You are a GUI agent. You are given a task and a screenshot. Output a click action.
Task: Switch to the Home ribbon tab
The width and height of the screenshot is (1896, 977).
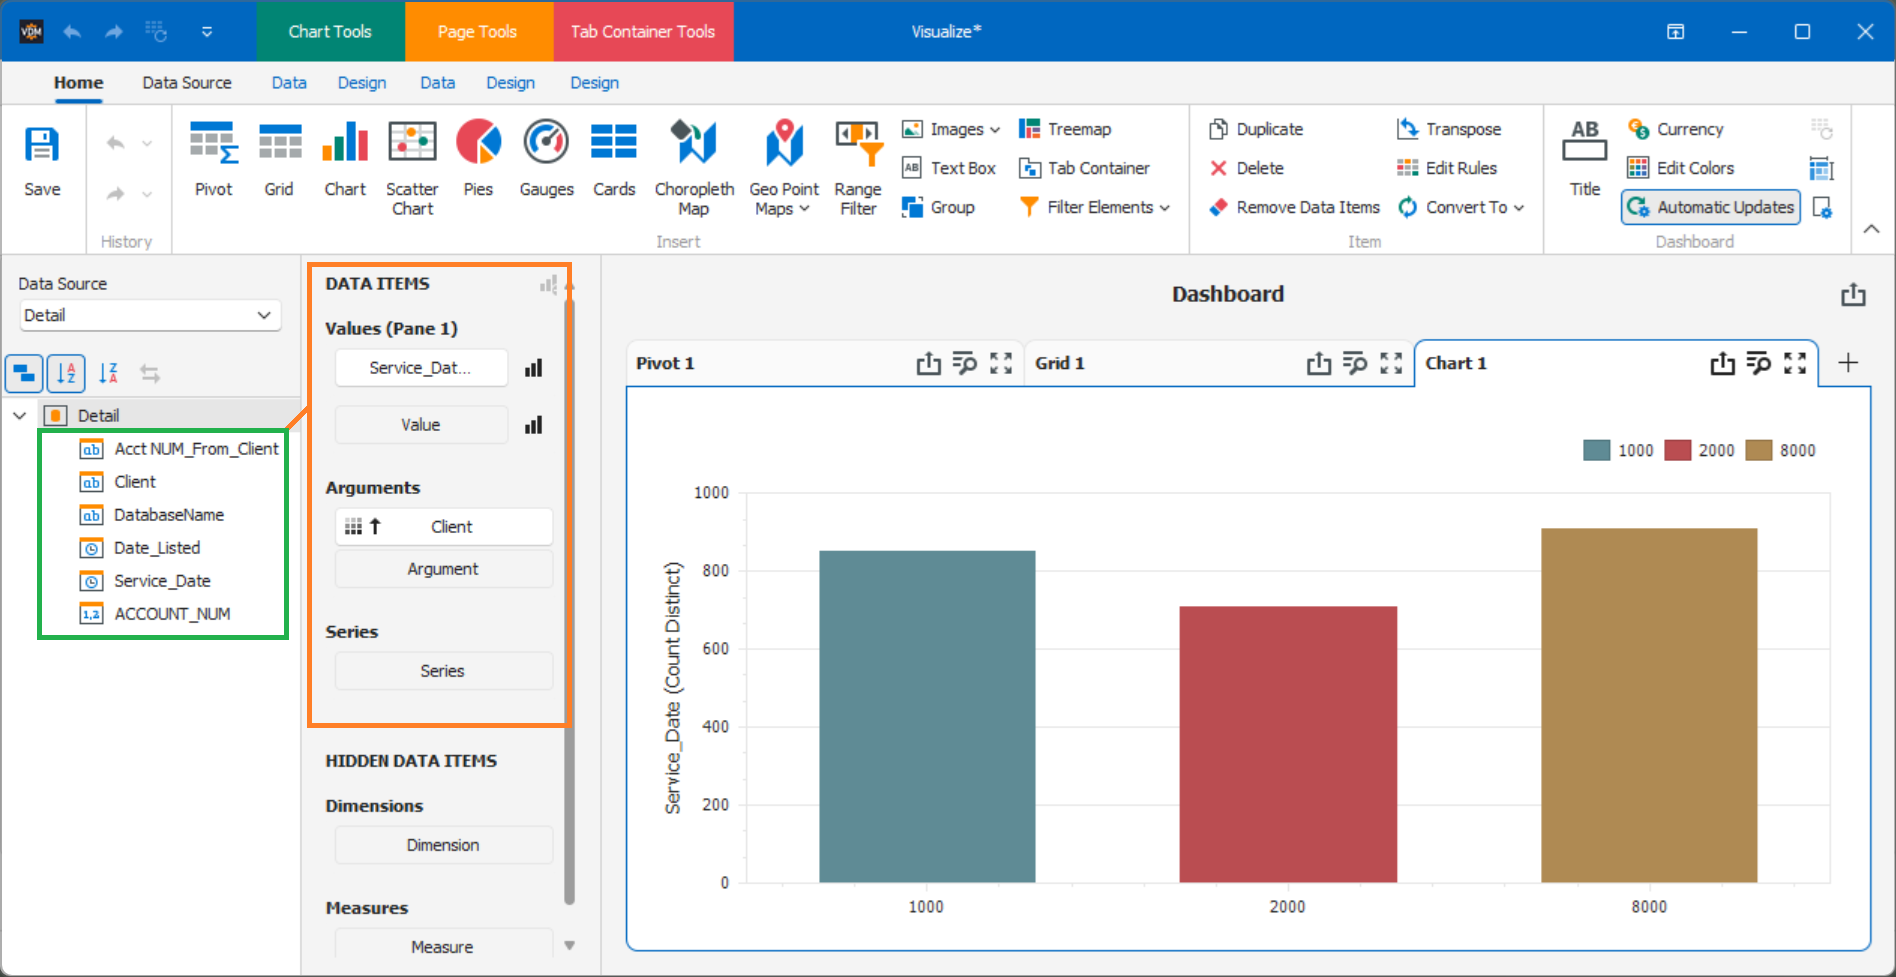pyautogui.click(x=78, y=82)
